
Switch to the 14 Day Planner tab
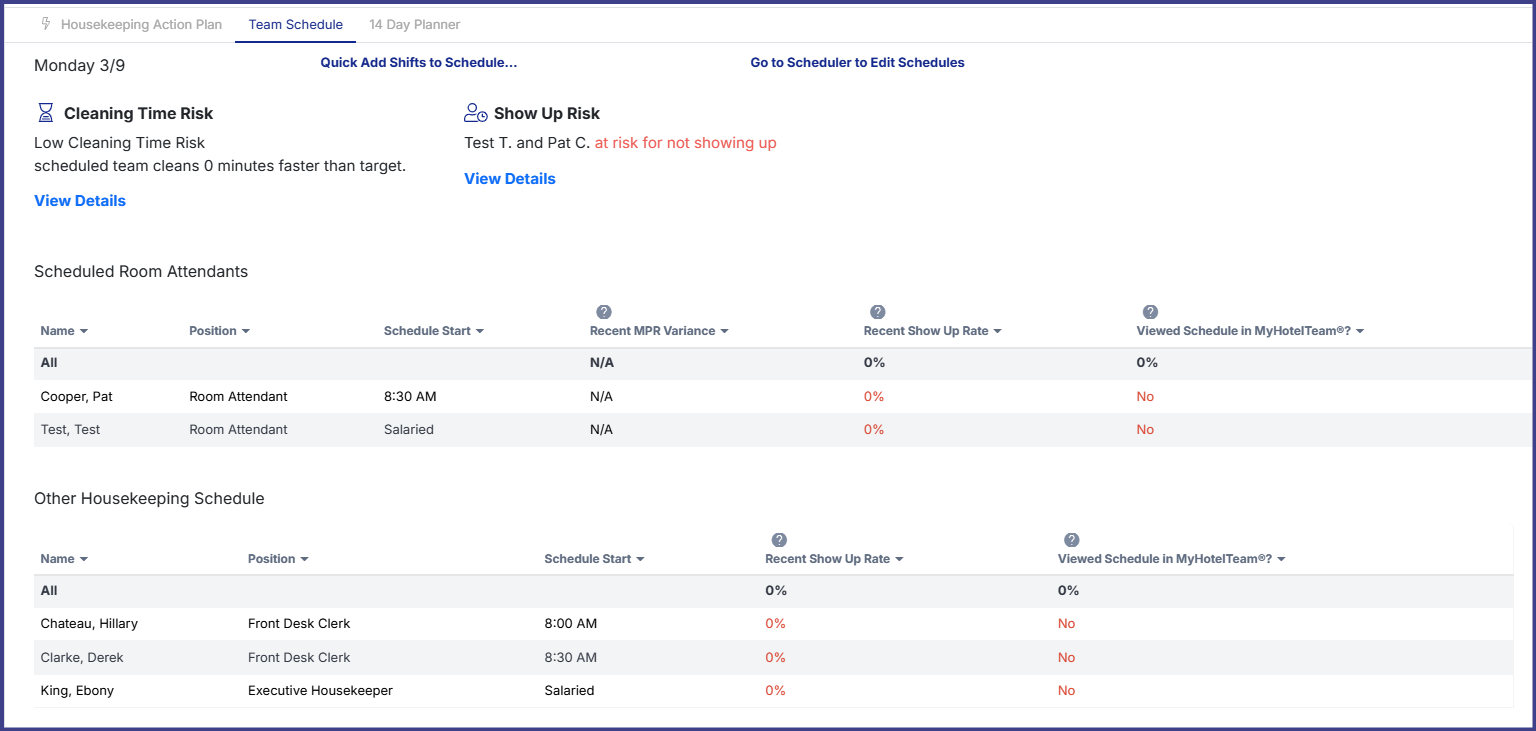[414, 24]
